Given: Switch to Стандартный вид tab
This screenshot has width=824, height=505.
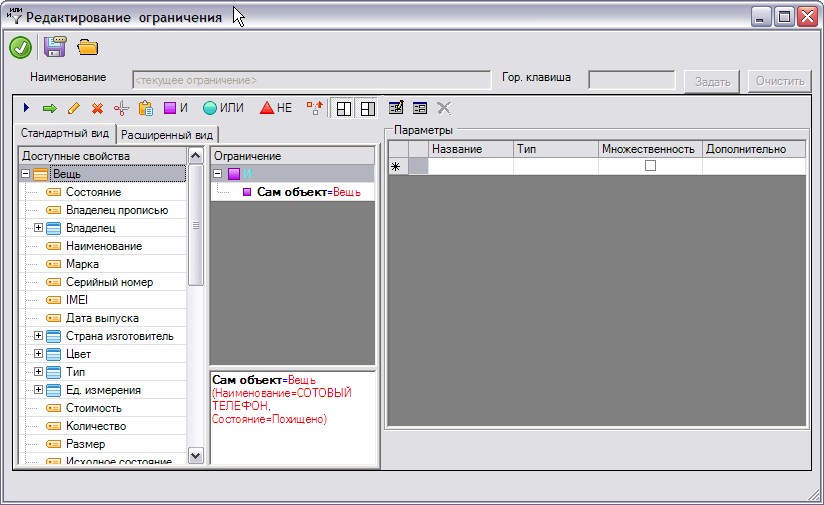Looking at the screenshot, I should point(65,133).
